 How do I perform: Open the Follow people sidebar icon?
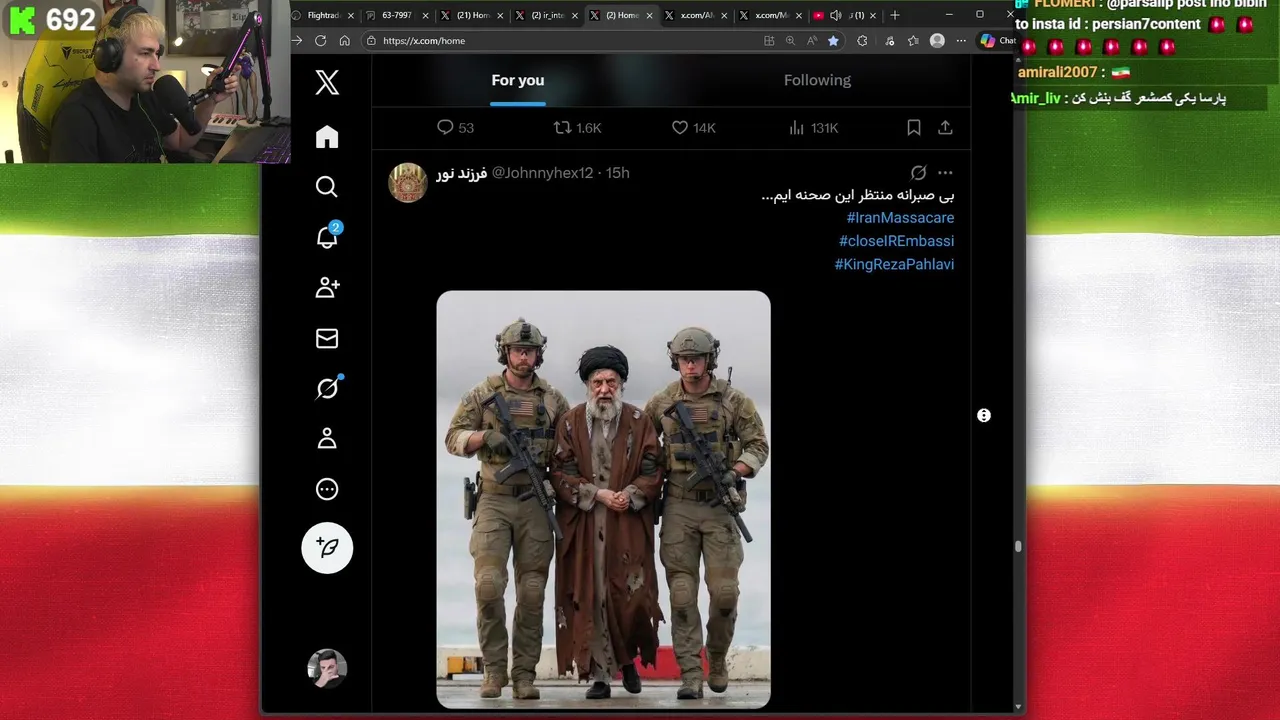pyautogui.click(x=327, y=288)
